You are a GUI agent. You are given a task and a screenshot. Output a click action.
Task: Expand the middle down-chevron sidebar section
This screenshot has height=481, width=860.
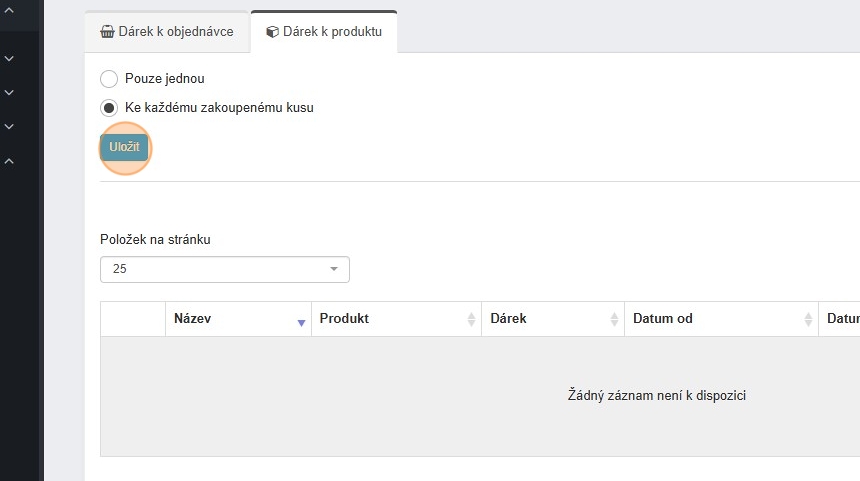(x=9, y=93)
